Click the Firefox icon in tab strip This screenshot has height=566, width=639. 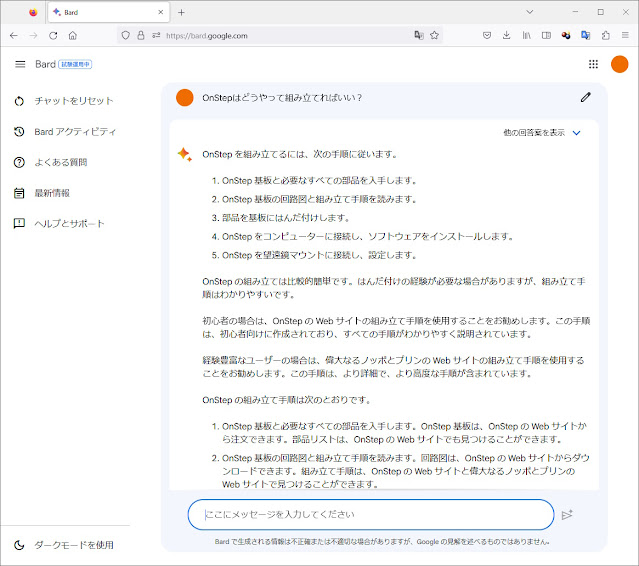[33, 12]
